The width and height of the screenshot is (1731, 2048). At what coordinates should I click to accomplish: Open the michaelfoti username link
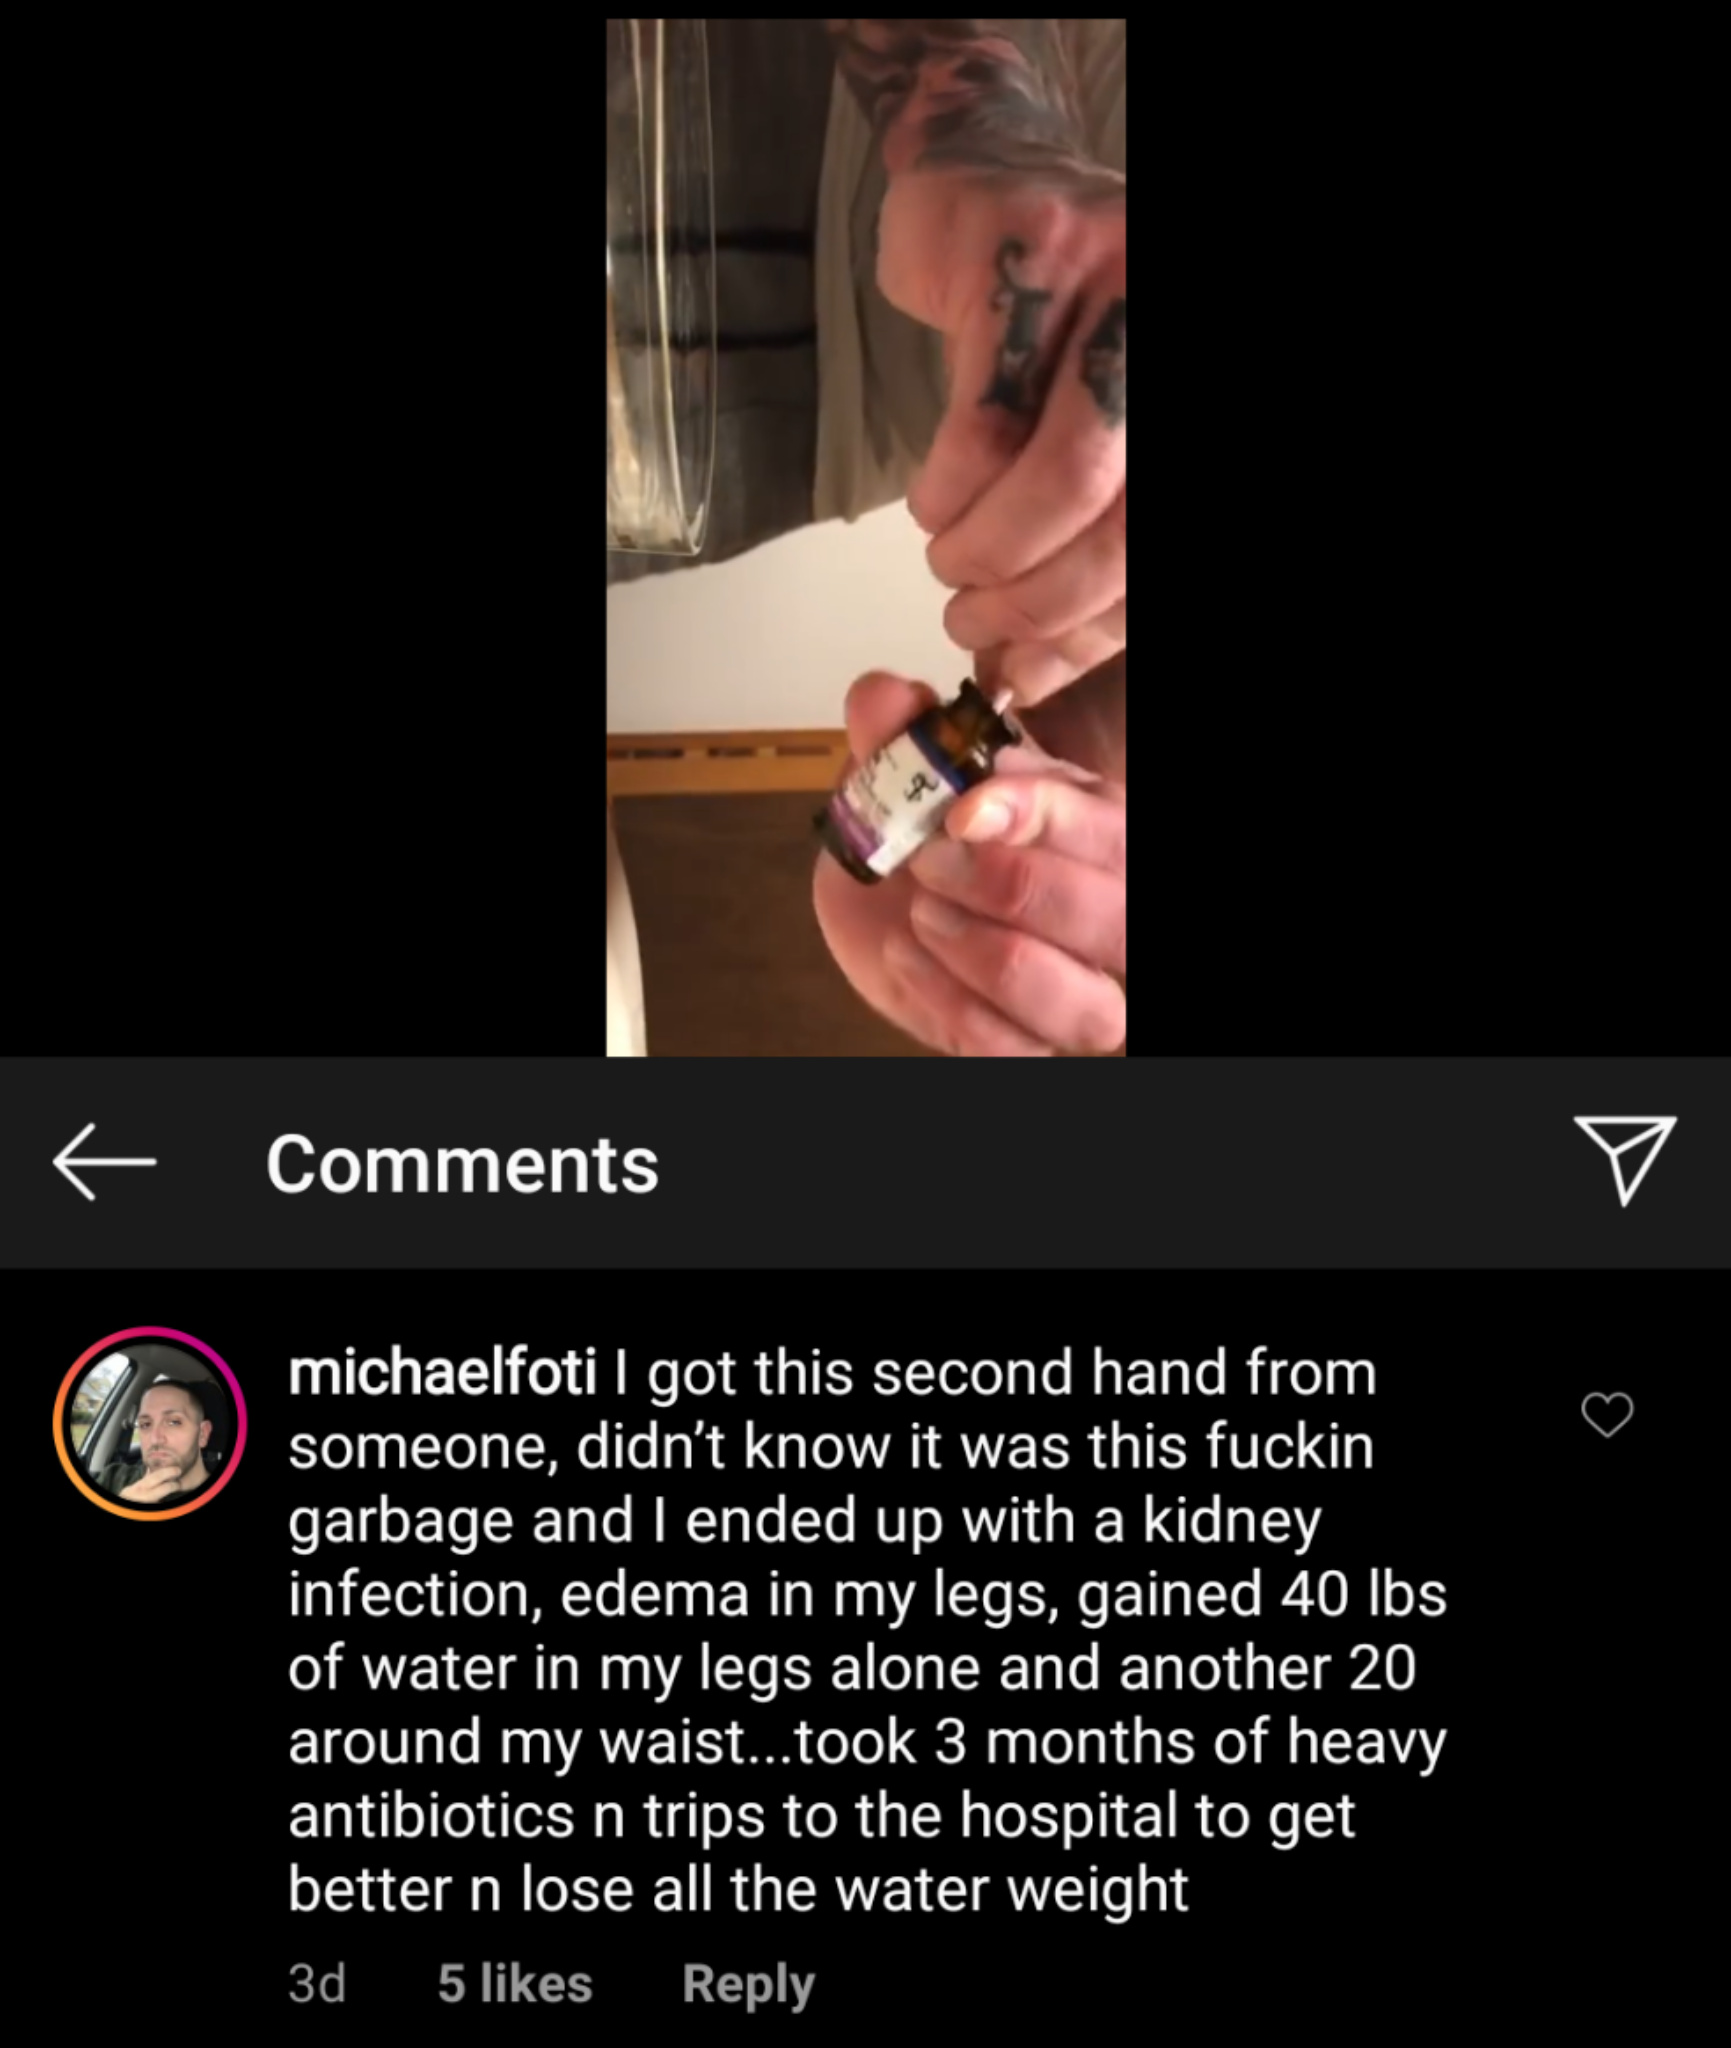[x=443, y=1371]
